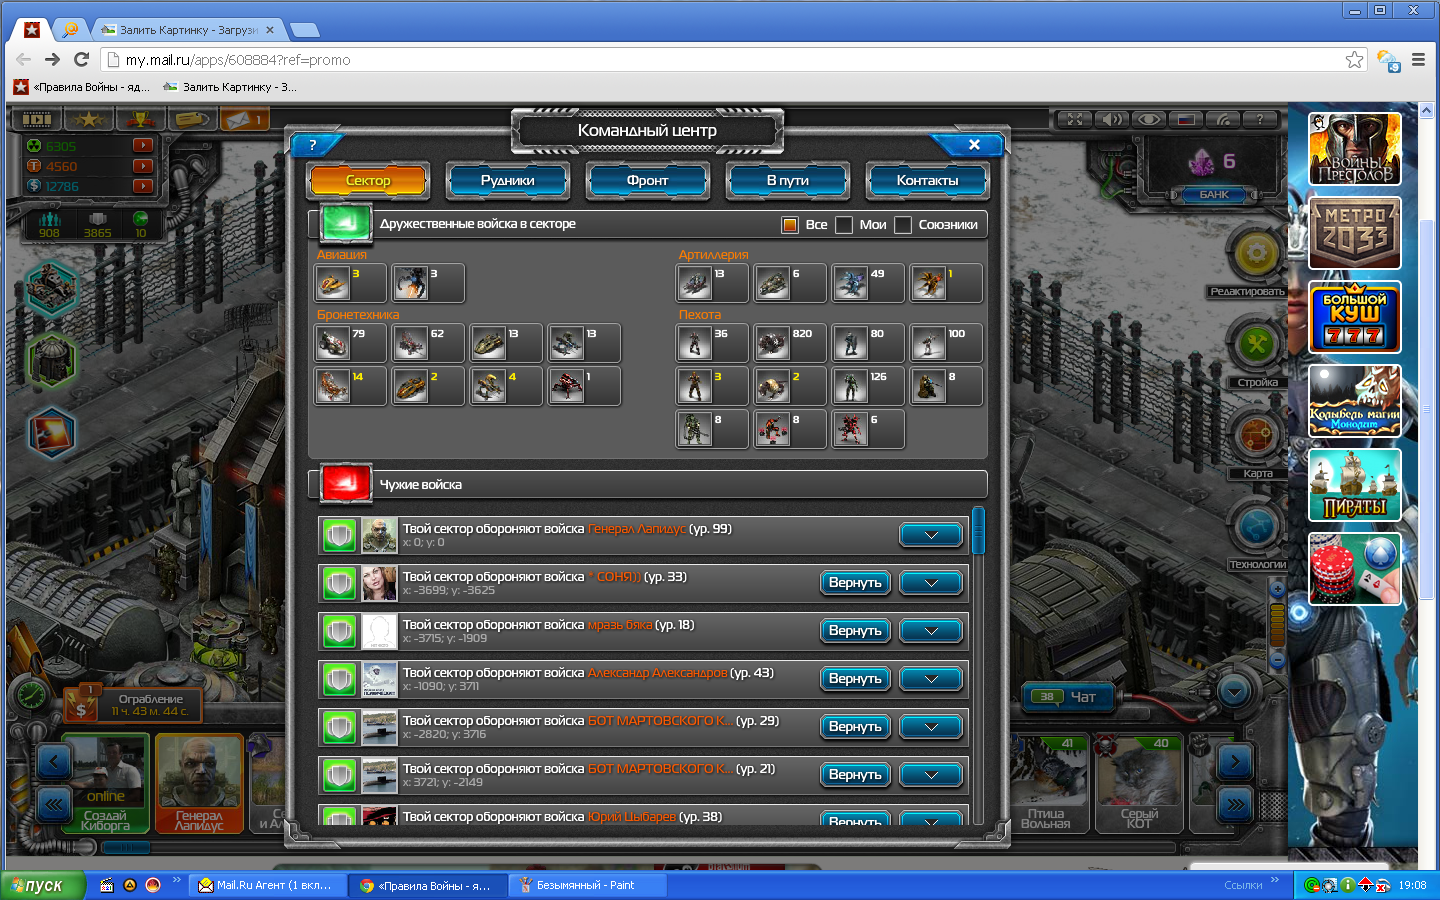Select the artillery unit with count 49
Screen dimensions: 1440x900
(868, 283)
